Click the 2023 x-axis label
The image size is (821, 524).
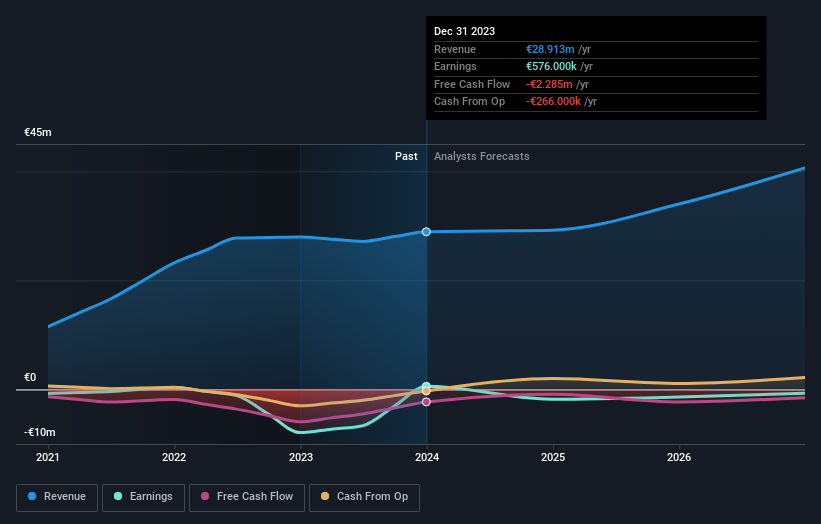301,457
